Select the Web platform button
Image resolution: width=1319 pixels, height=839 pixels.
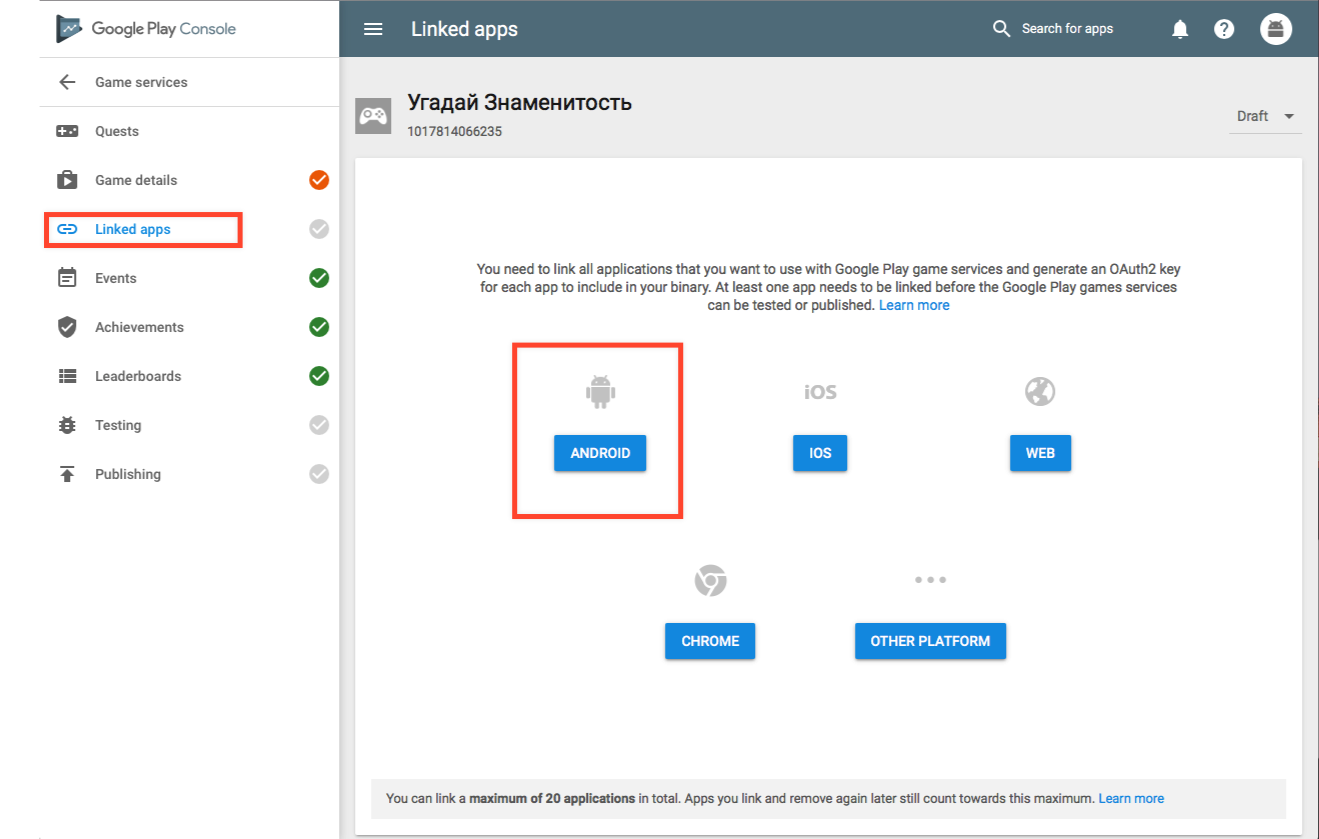point(1040,453)
